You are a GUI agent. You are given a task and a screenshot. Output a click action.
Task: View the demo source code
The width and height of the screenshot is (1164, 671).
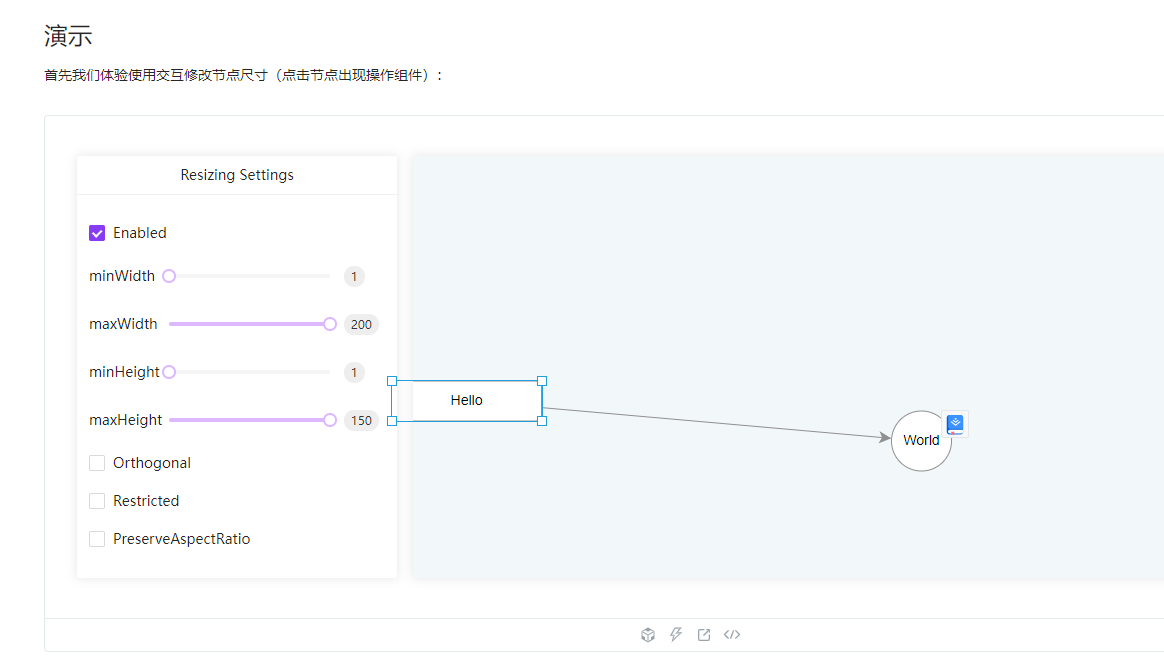click(x=732, y=634)
